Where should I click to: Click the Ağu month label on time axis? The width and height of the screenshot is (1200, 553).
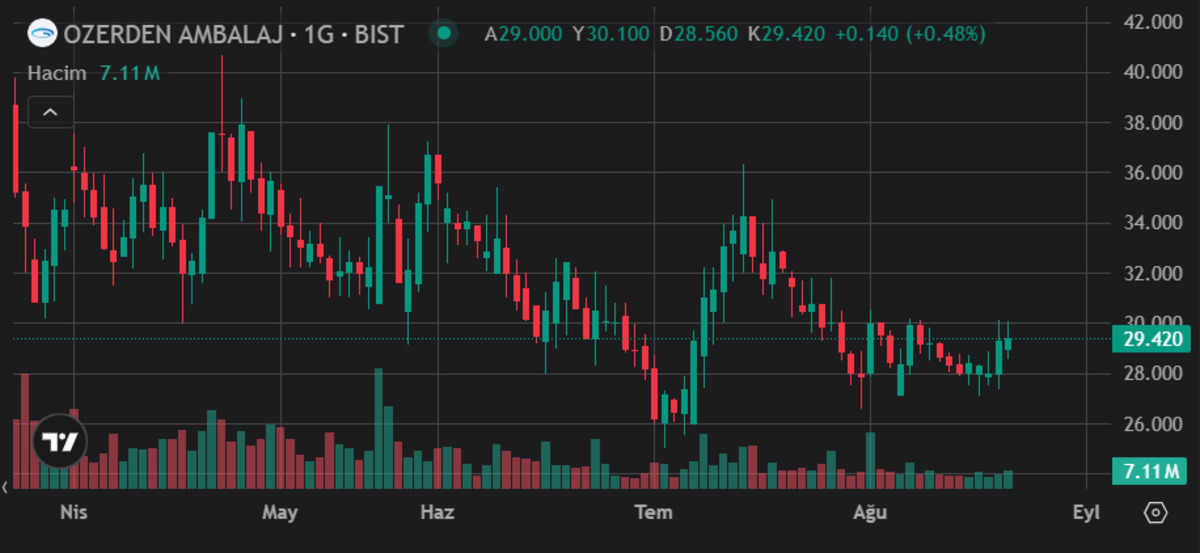point(870,512)
